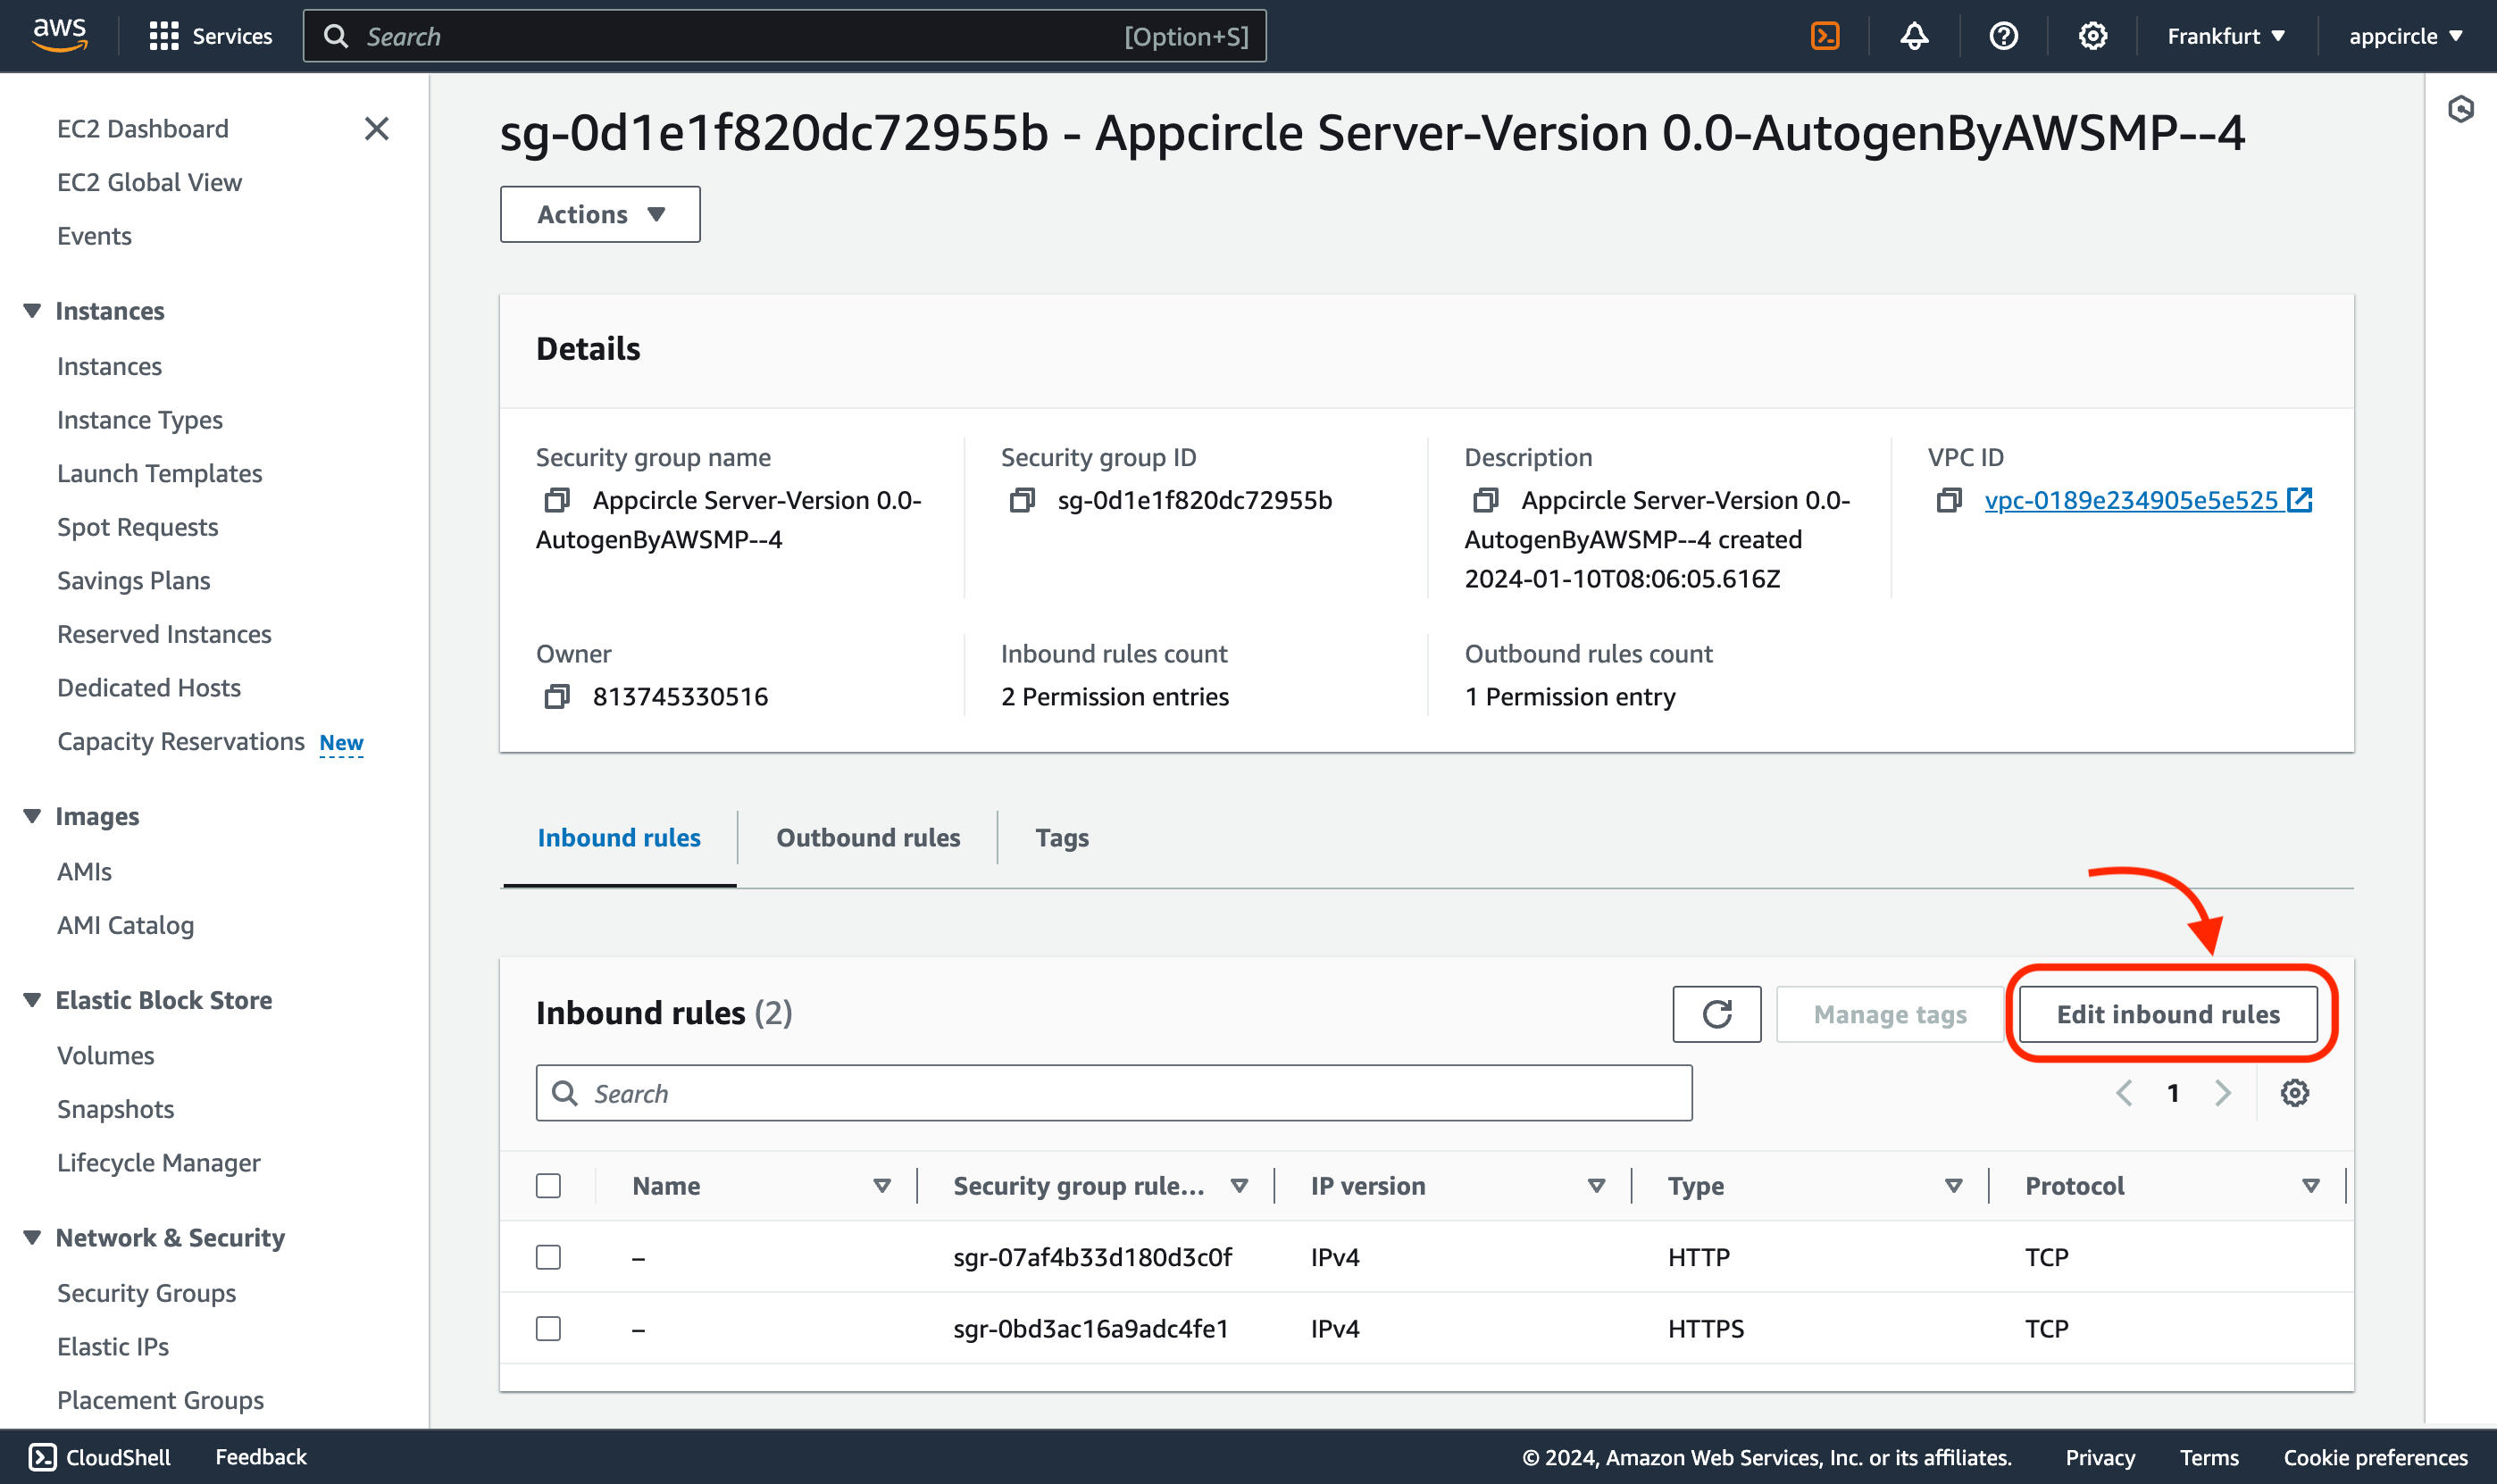
Task: Open the Actions dropdown
Action: click(600, 214)
